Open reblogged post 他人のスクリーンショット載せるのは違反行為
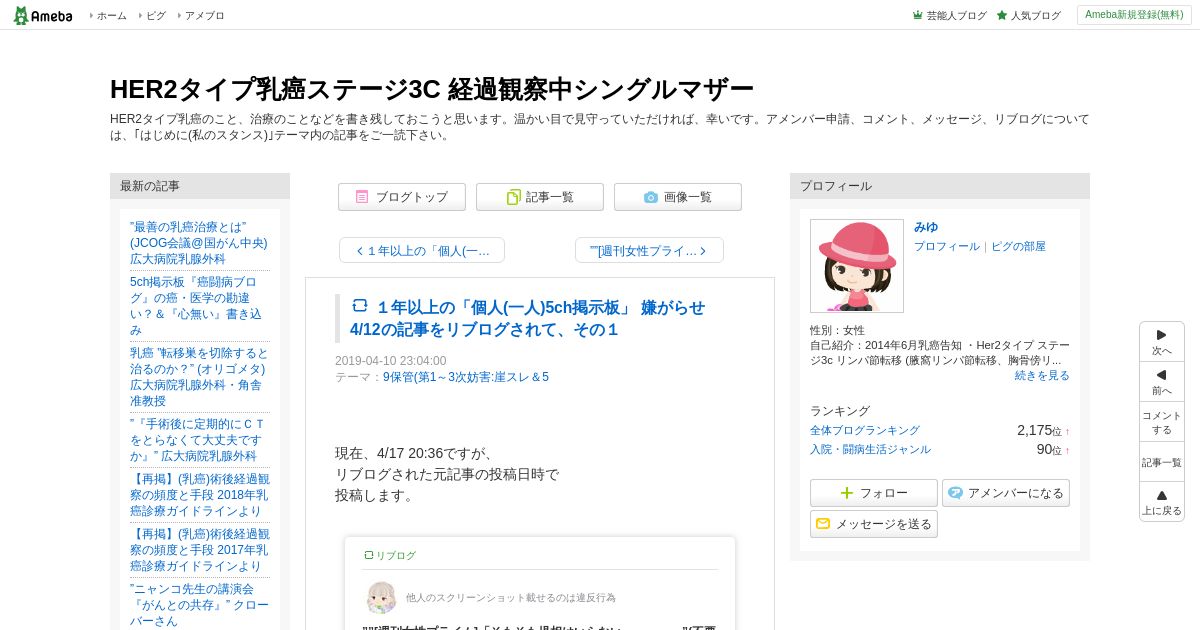1200x630 pixels. [x=511, y=597]
